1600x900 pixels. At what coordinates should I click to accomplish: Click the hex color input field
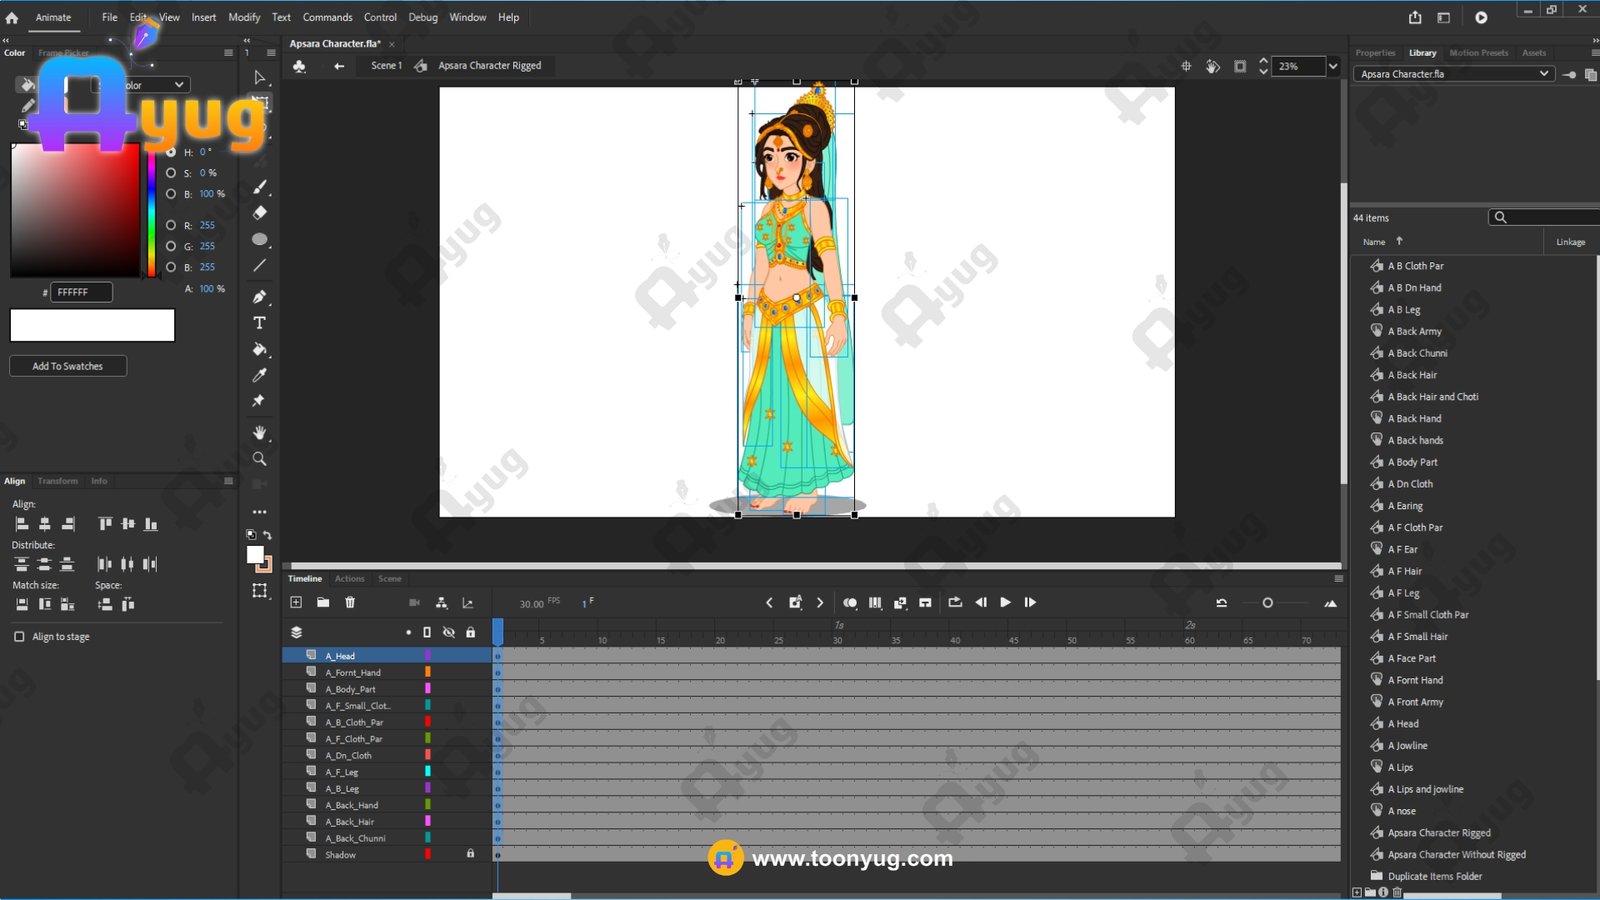coord(81,292)
